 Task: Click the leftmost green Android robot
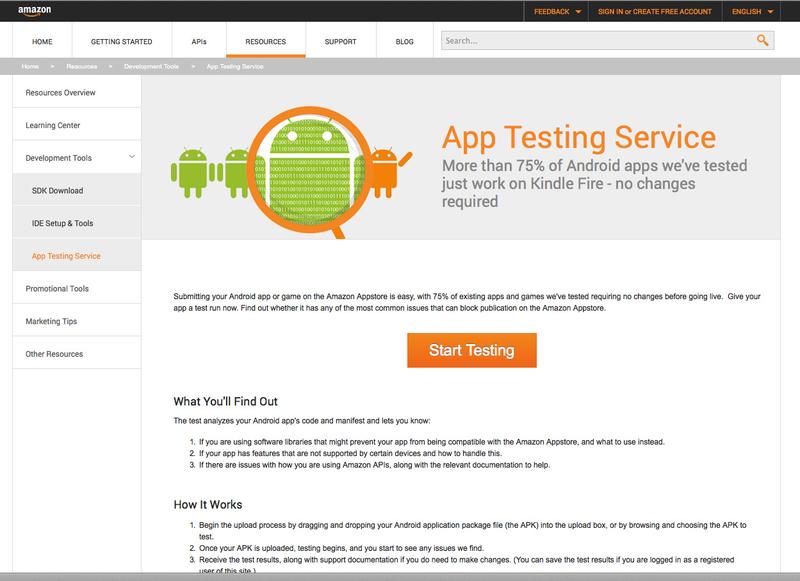pyautogui.click(x=193, y=173)
